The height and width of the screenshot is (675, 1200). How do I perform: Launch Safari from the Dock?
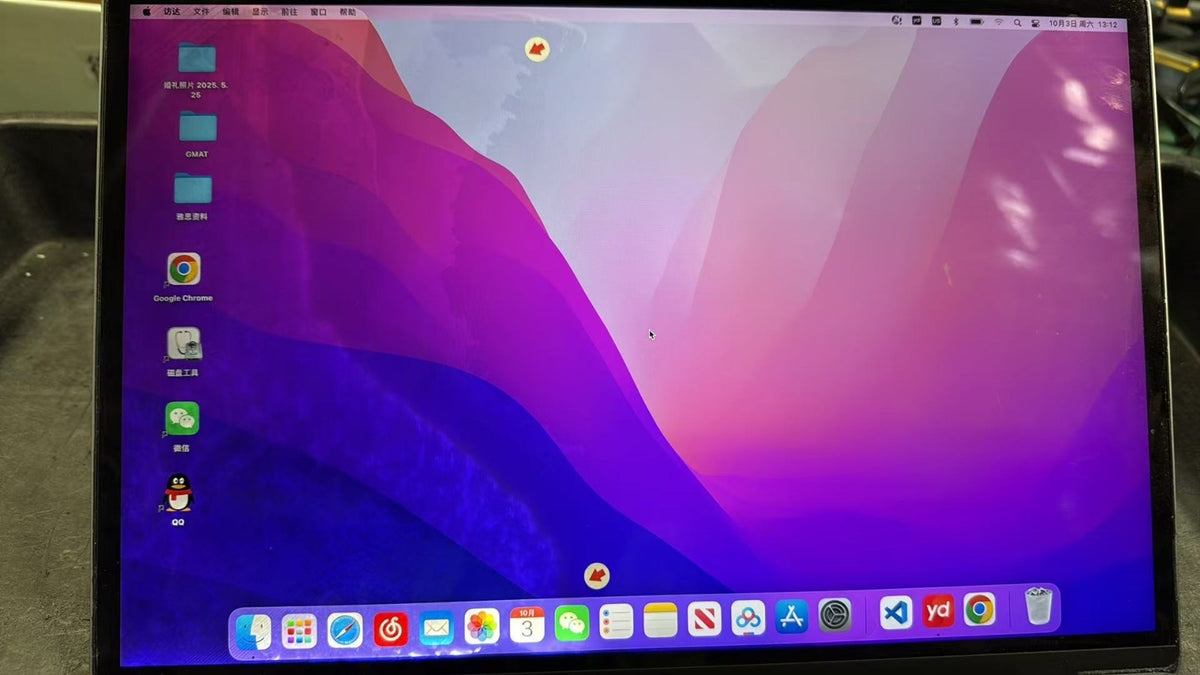coord(345,630)
